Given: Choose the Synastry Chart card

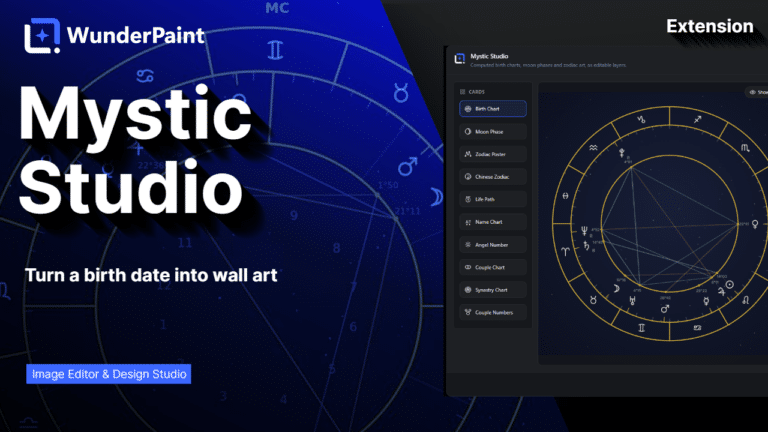Looking at the screenshot, I should (x=493, y=289).
